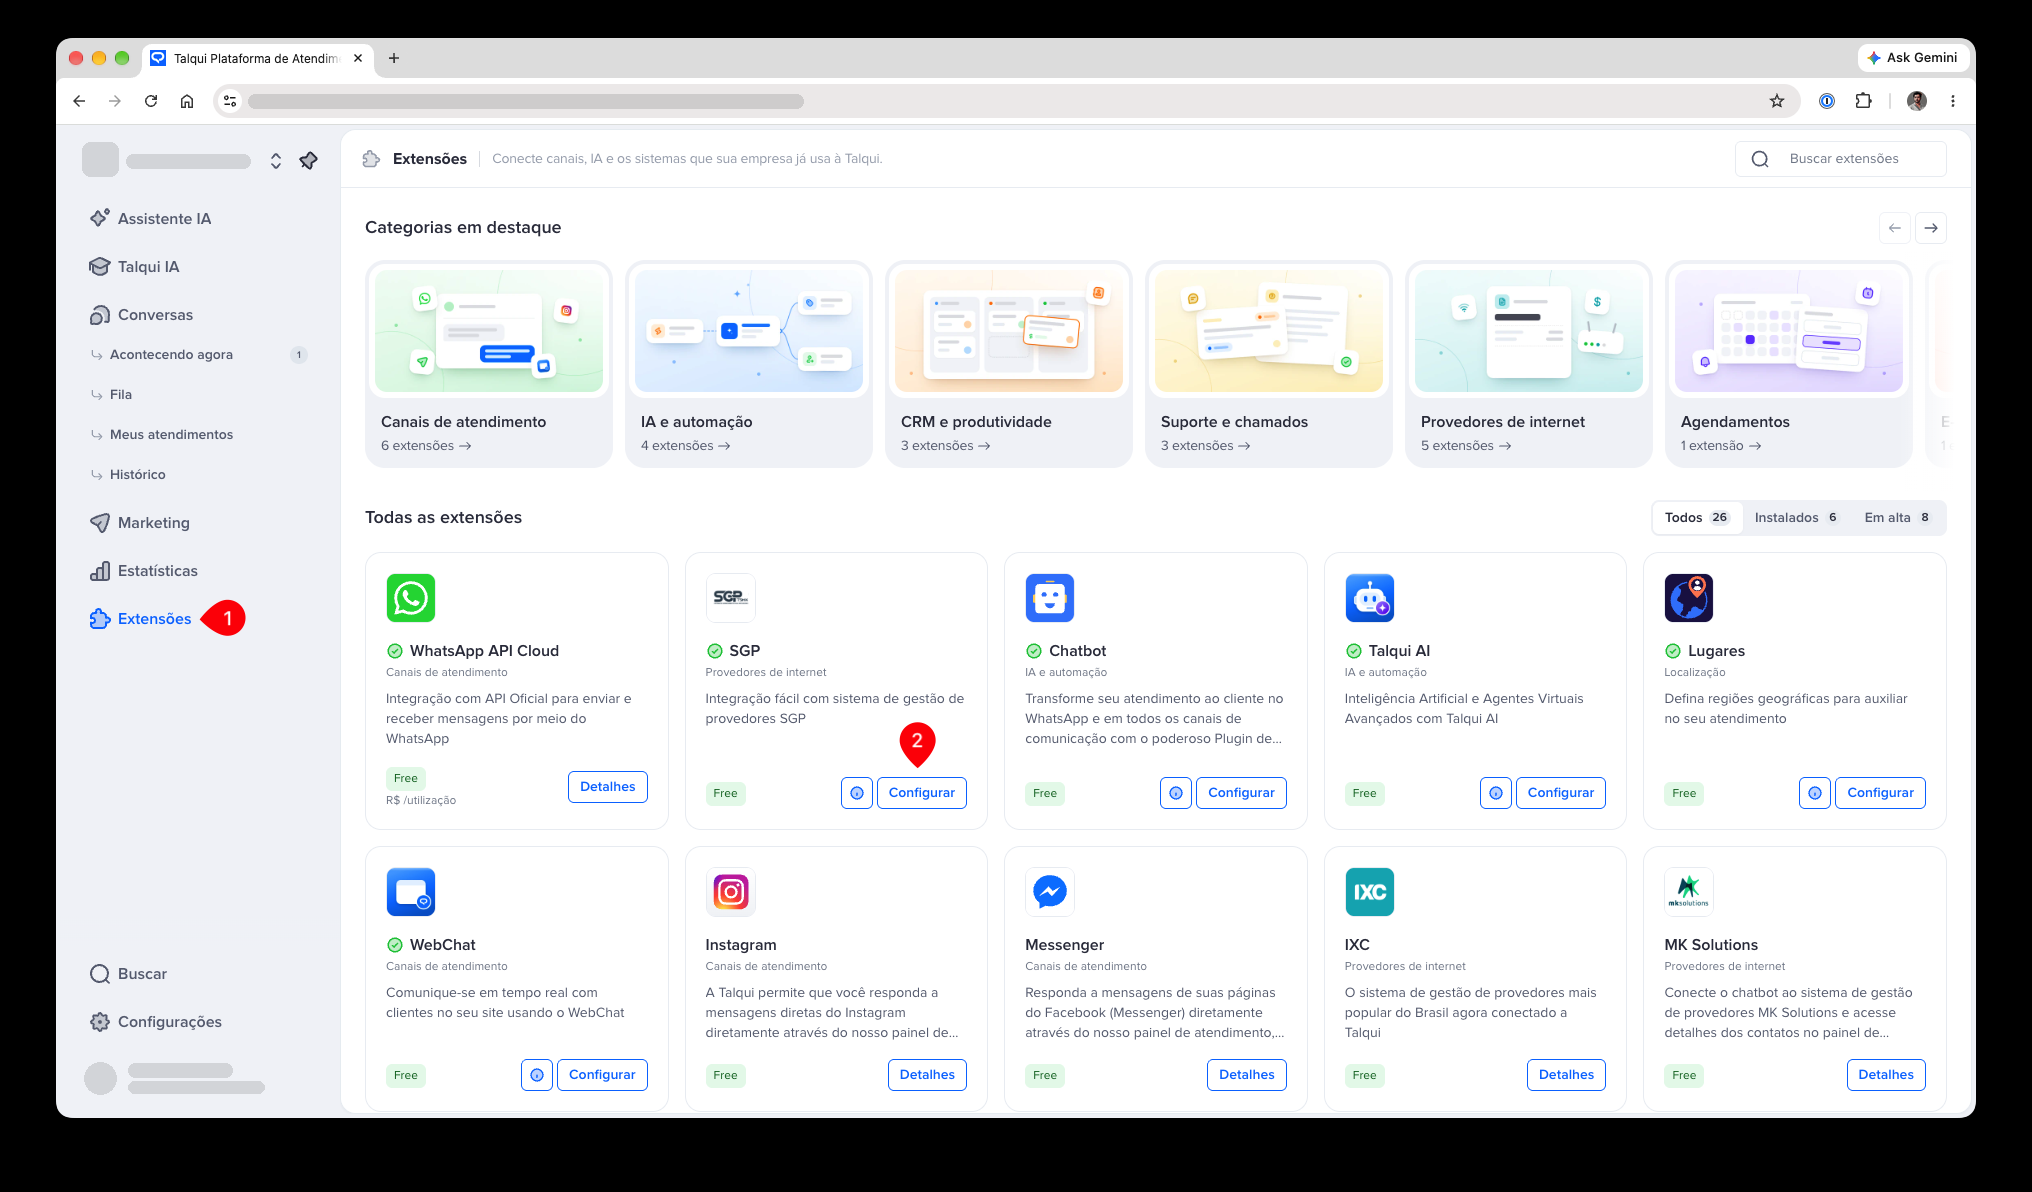
Task: Open Chrome three-dot menu
Action: 1952,101
